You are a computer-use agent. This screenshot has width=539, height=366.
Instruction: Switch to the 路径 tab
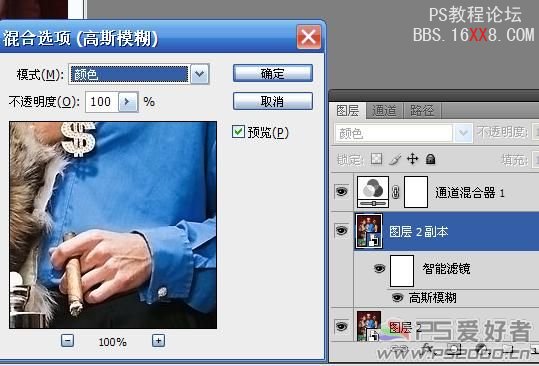point(422,111)
